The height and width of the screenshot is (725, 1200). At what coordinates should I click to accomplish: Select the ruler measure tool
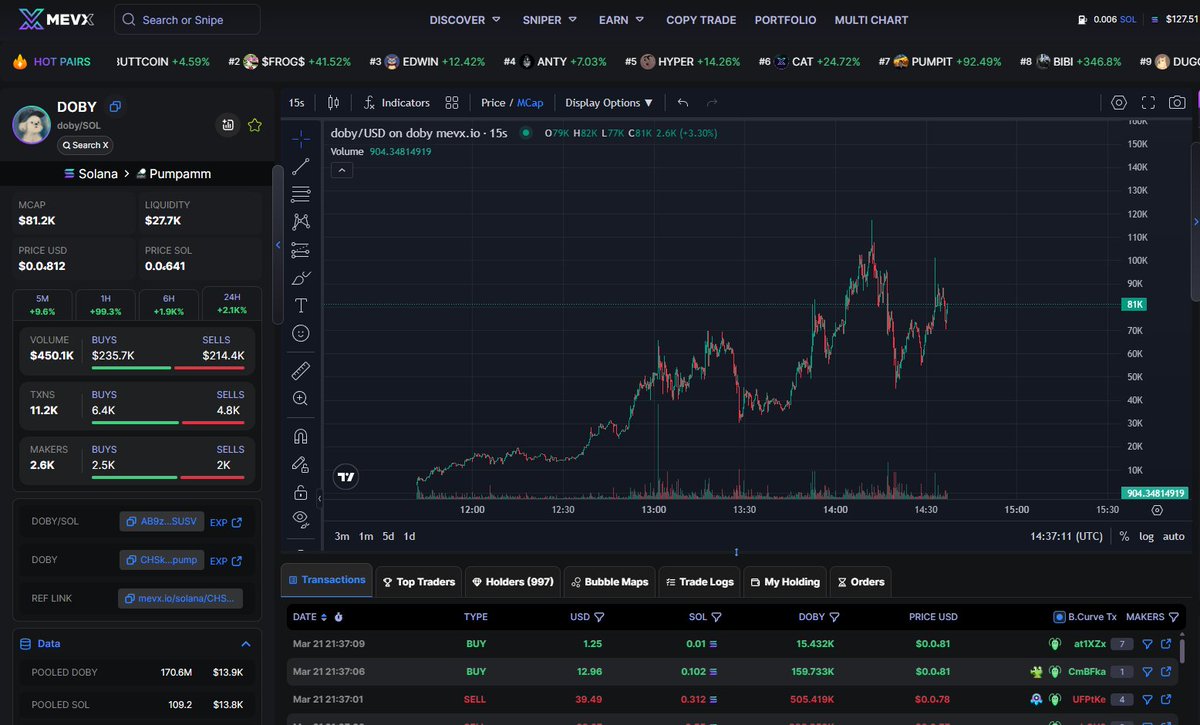coord(300,371)
